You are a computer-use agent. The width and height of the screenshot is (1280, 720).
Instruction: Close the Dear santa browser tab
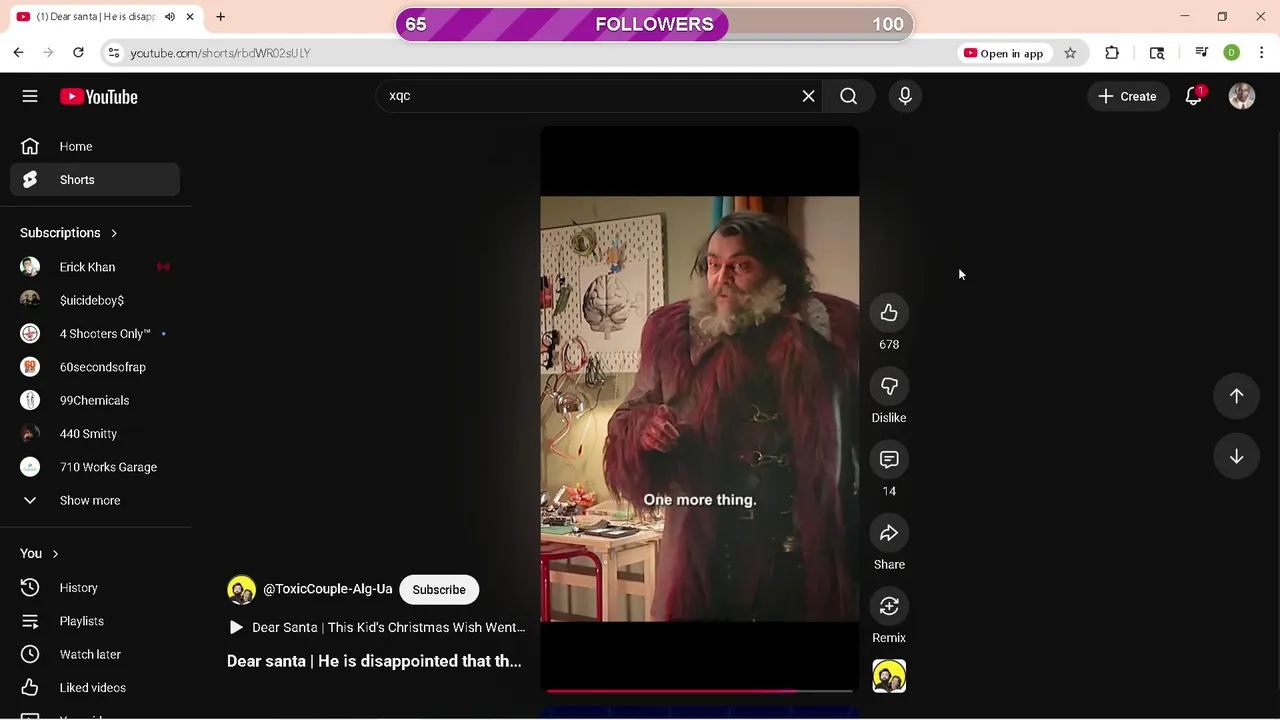pyautogui.click(x=189, y=17)
